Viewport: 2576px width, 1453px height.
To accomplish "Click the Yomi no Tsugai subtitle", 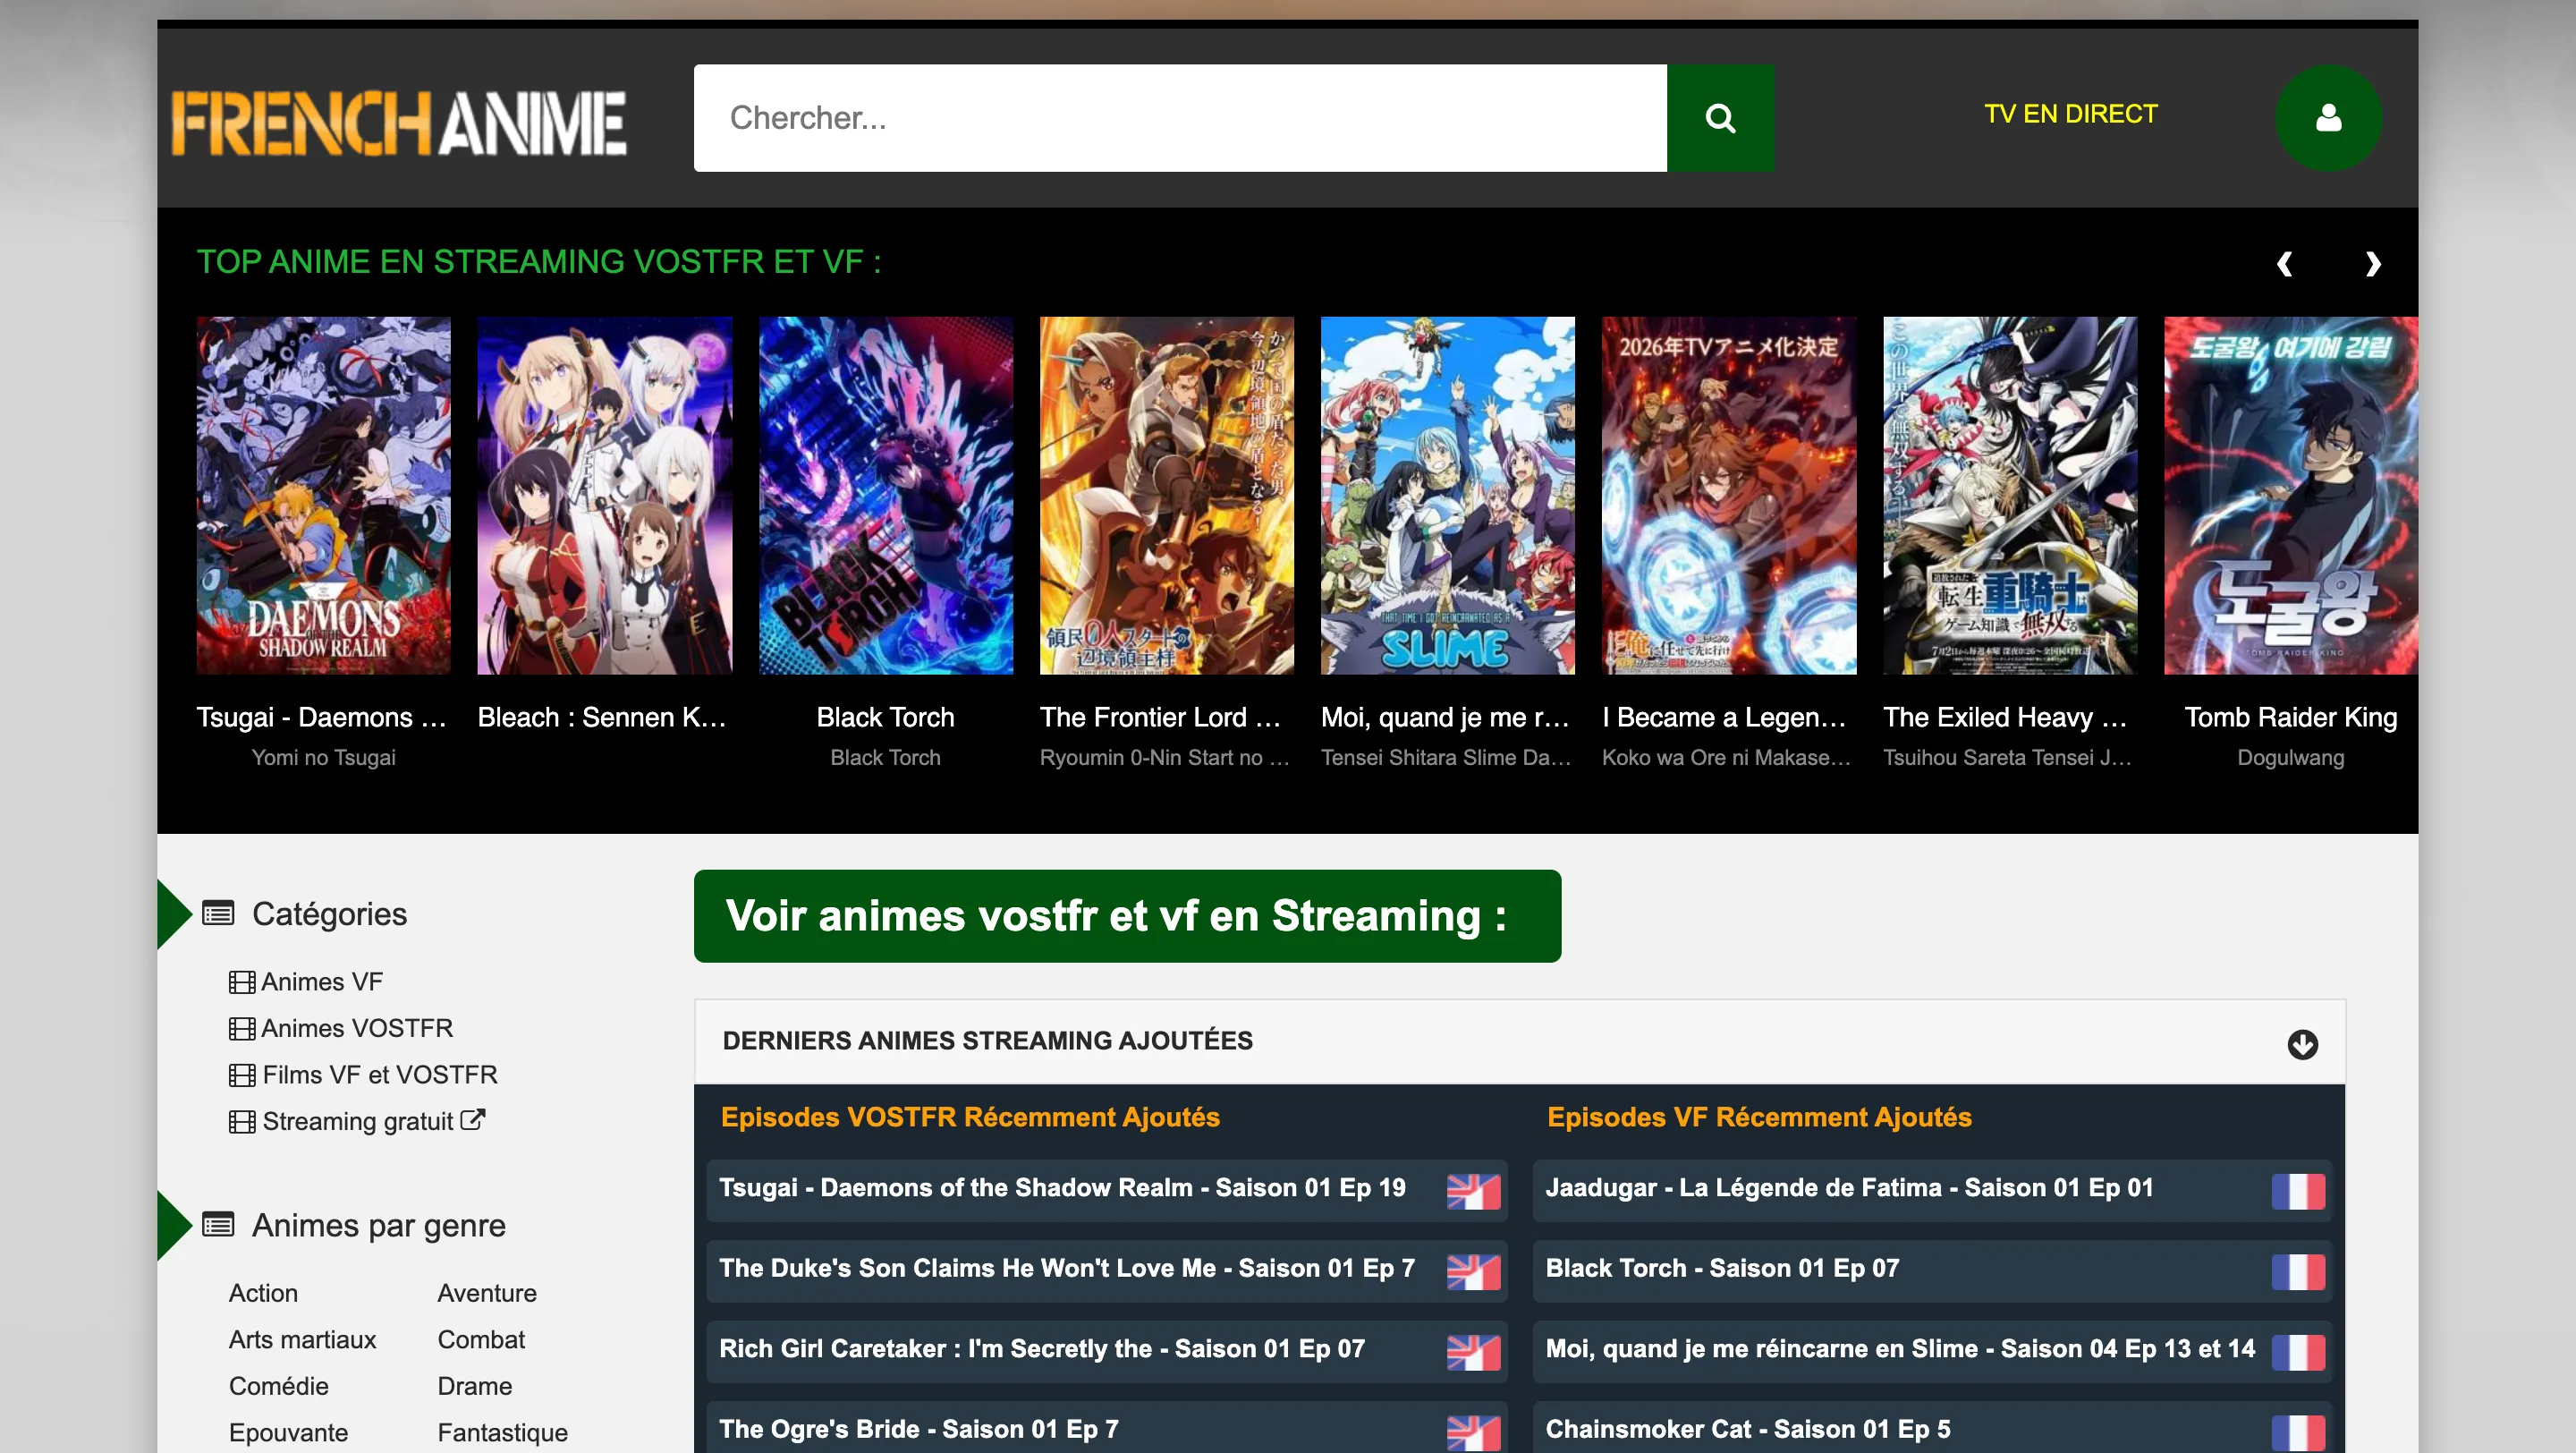I will 323,758.
